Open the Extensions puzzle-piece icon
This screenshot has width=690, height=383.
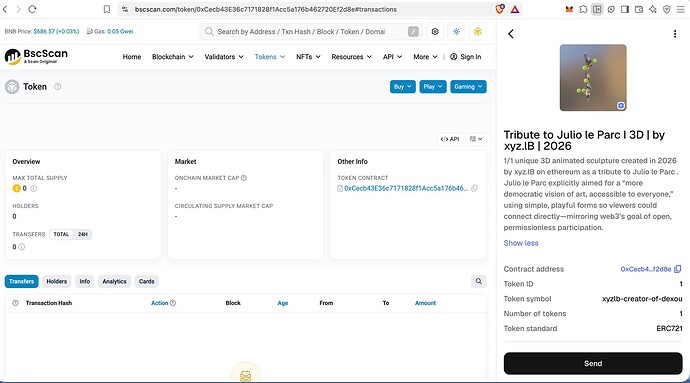(x=583, y=9)
